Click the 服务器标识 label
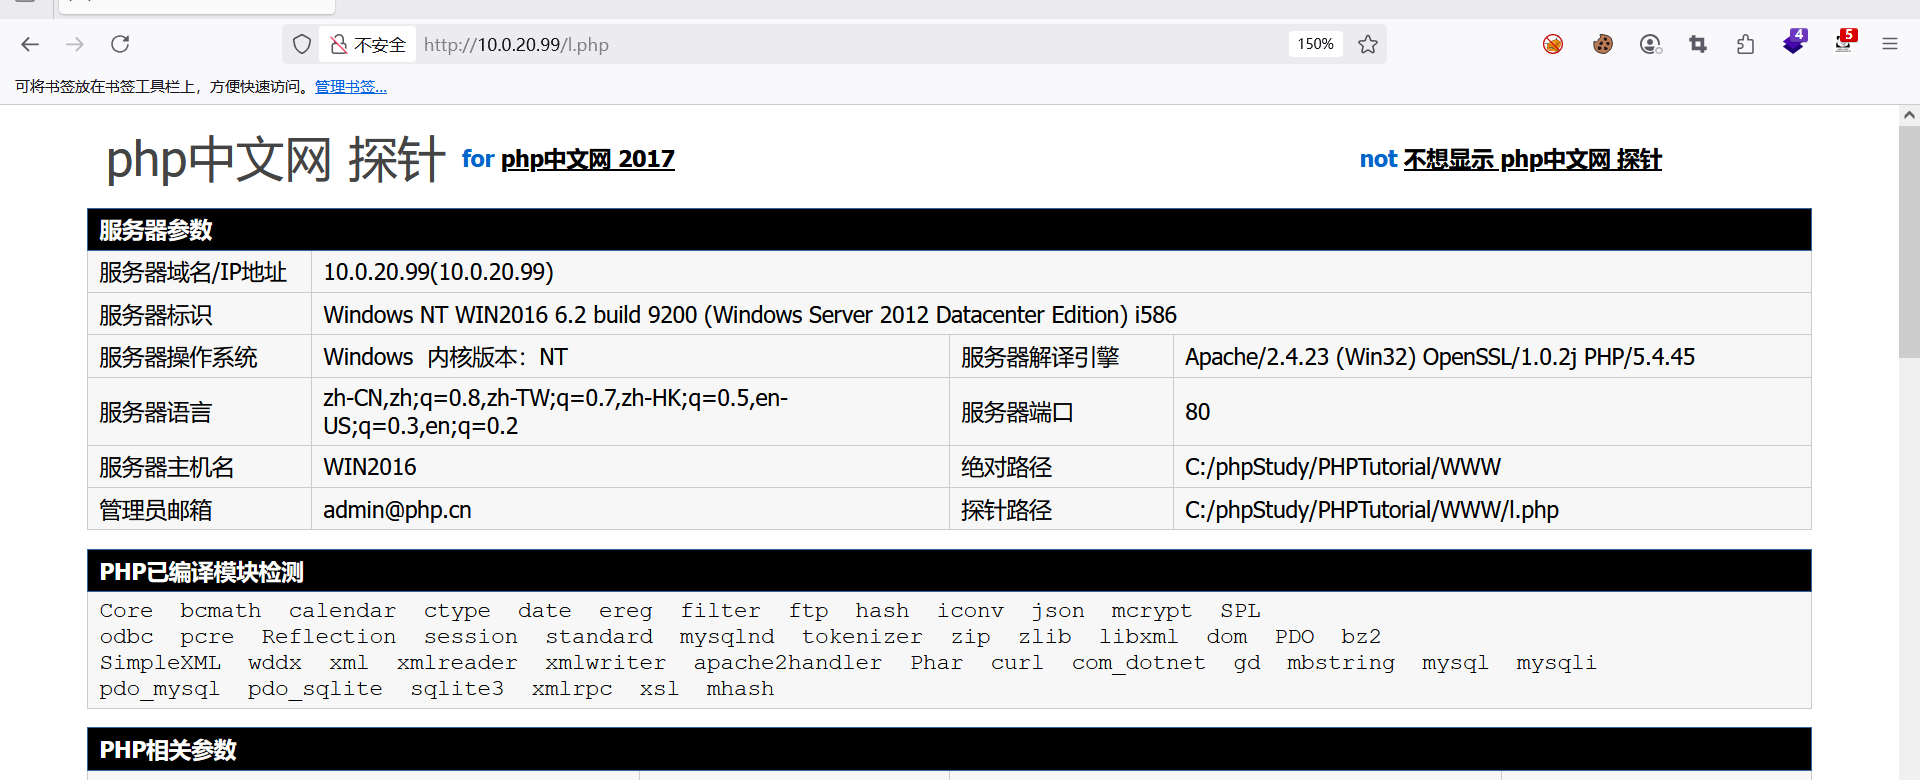This screenshot has width=1920, height=780. pyautogui.click(x=155, y=315)
